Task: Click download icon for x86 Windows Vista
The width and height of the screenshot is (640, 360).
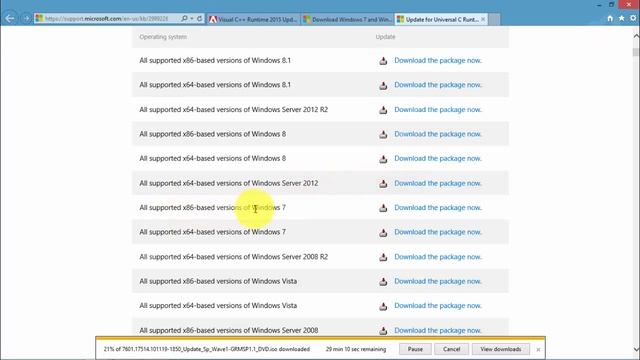Action: [x=383, y=282]
